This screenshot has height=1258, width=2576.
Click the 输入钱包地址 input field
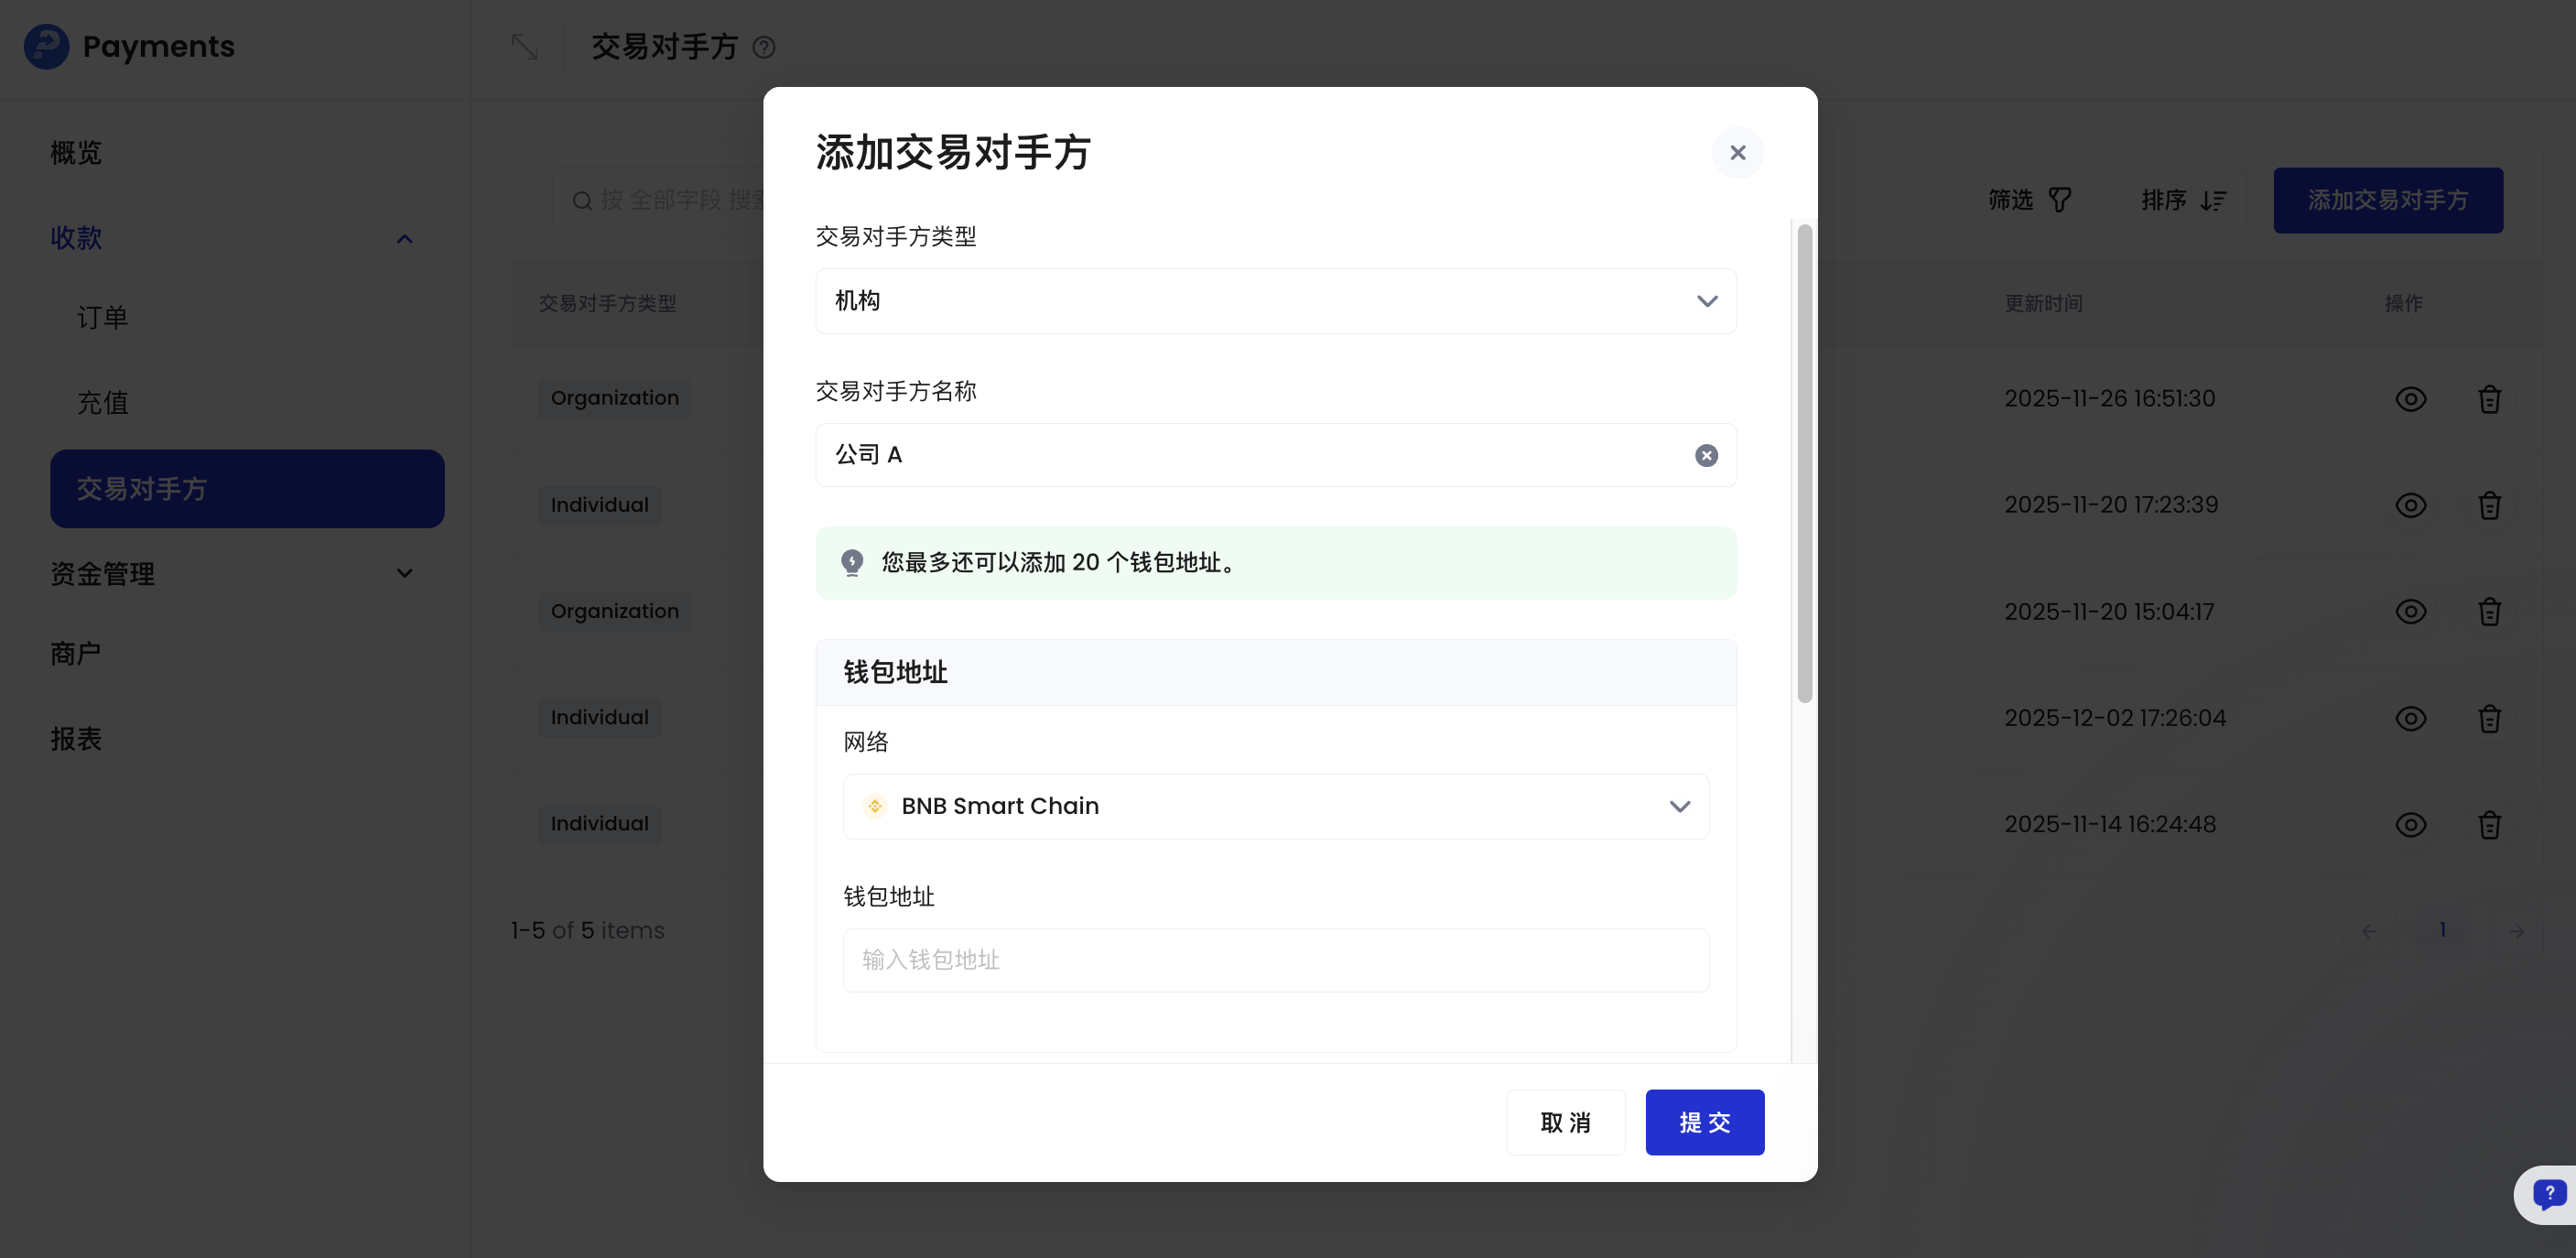click(1276, 960)
